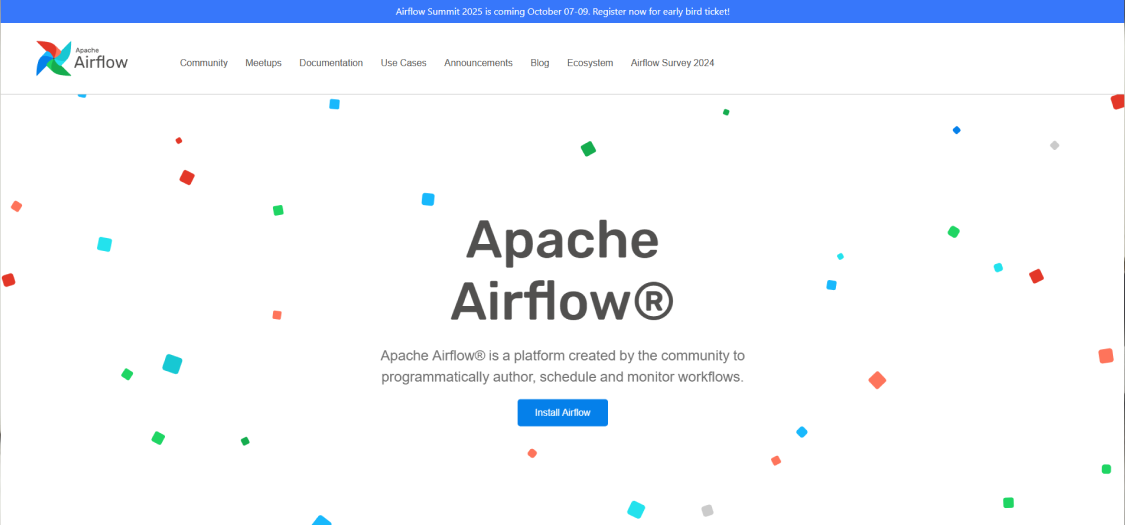The height and width of the screenshot is (525, 1125).
Task: Open the Airflow Summit 2025 banner announcement
Action: [x=562, y=11]
